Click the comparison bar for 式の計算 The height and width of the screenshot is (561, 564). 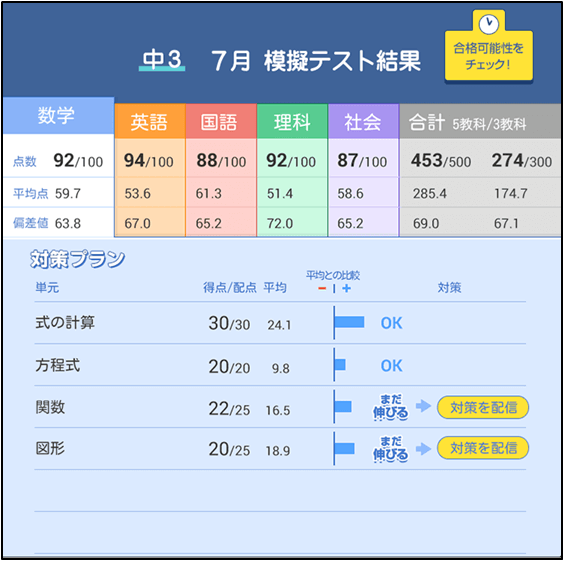tap(349, 322)
